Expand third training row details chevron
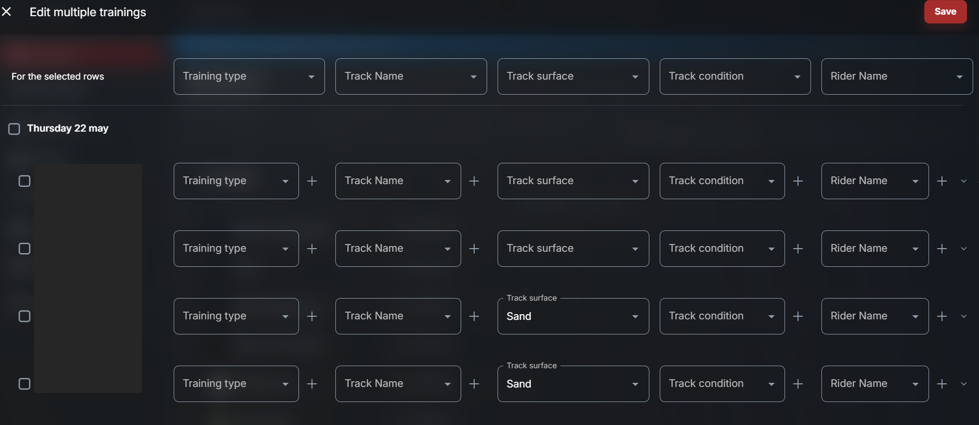The image size is (979, 425). tap(963, 316)
